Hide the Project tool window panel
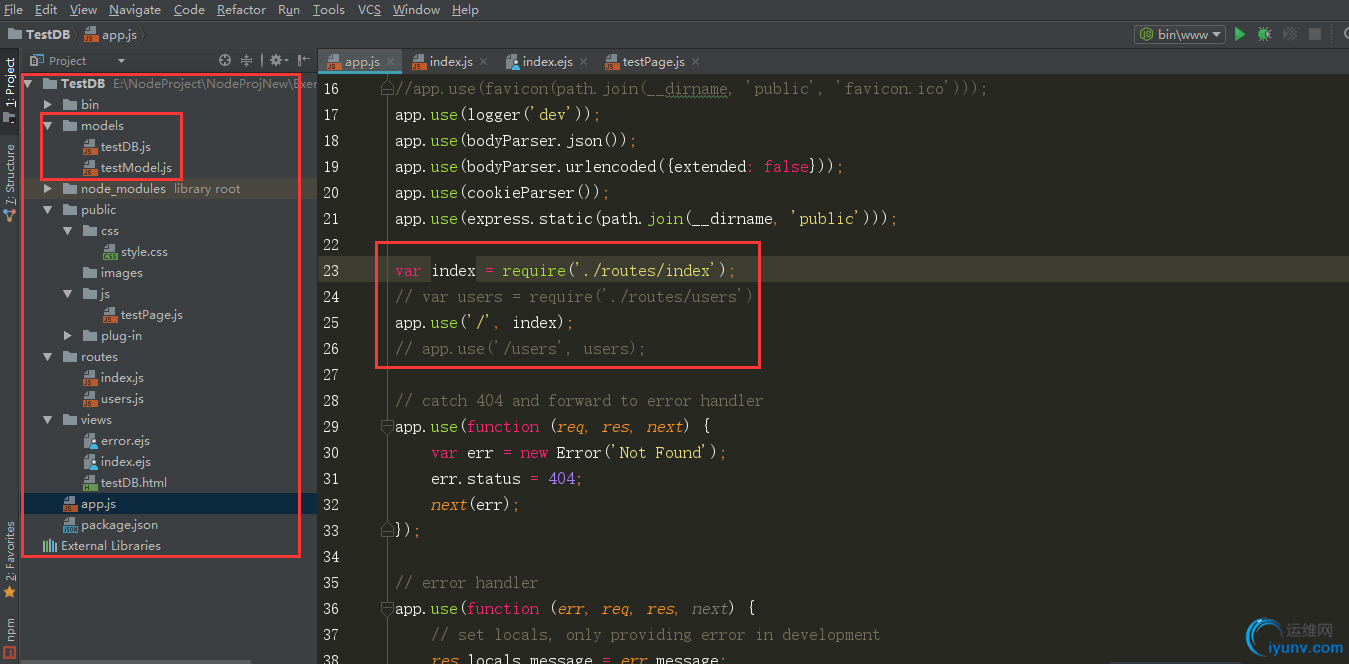The image size is (1349, 664). pyautogui.click(x=302, y=61)
